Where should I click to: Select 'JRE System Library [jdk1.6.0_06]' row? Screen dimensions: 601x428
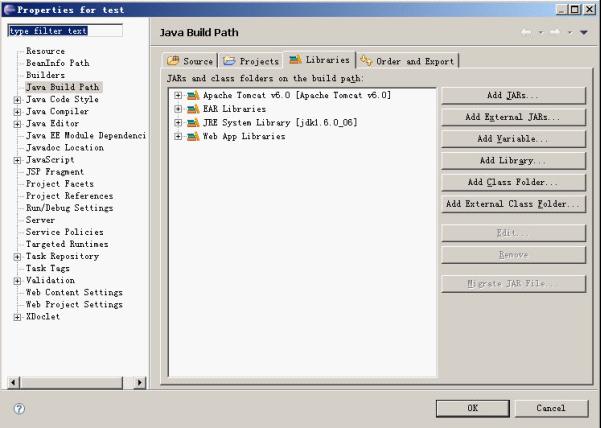(280, 123)
